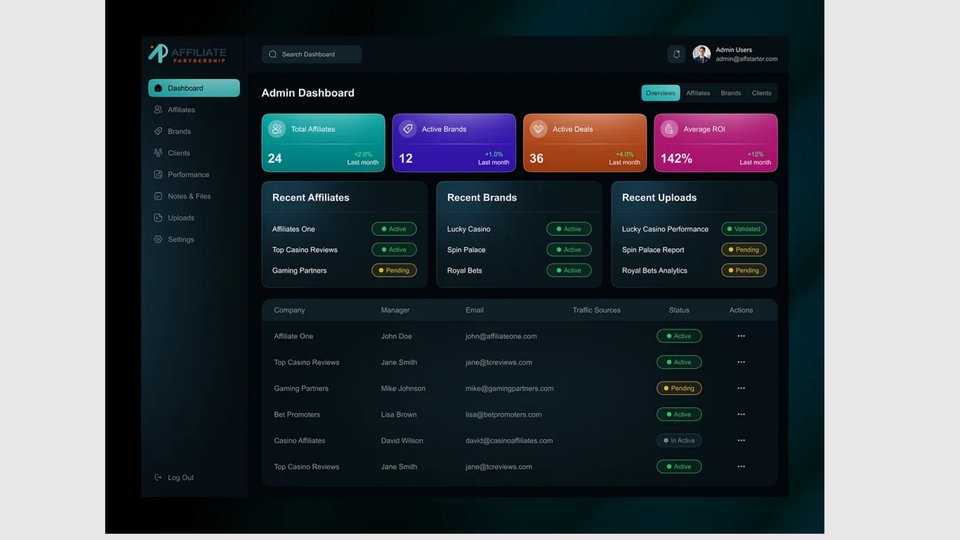This screenshot has width=960, height=540.
Task: Open actions menu for Gaming Partners row
Action: coord(741,388)
